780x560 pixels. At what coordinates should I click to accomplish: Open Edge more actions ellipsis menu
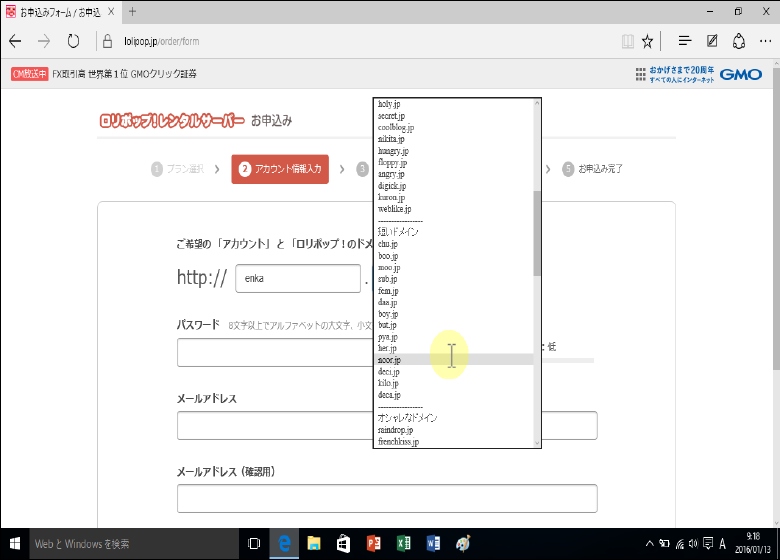766,41
